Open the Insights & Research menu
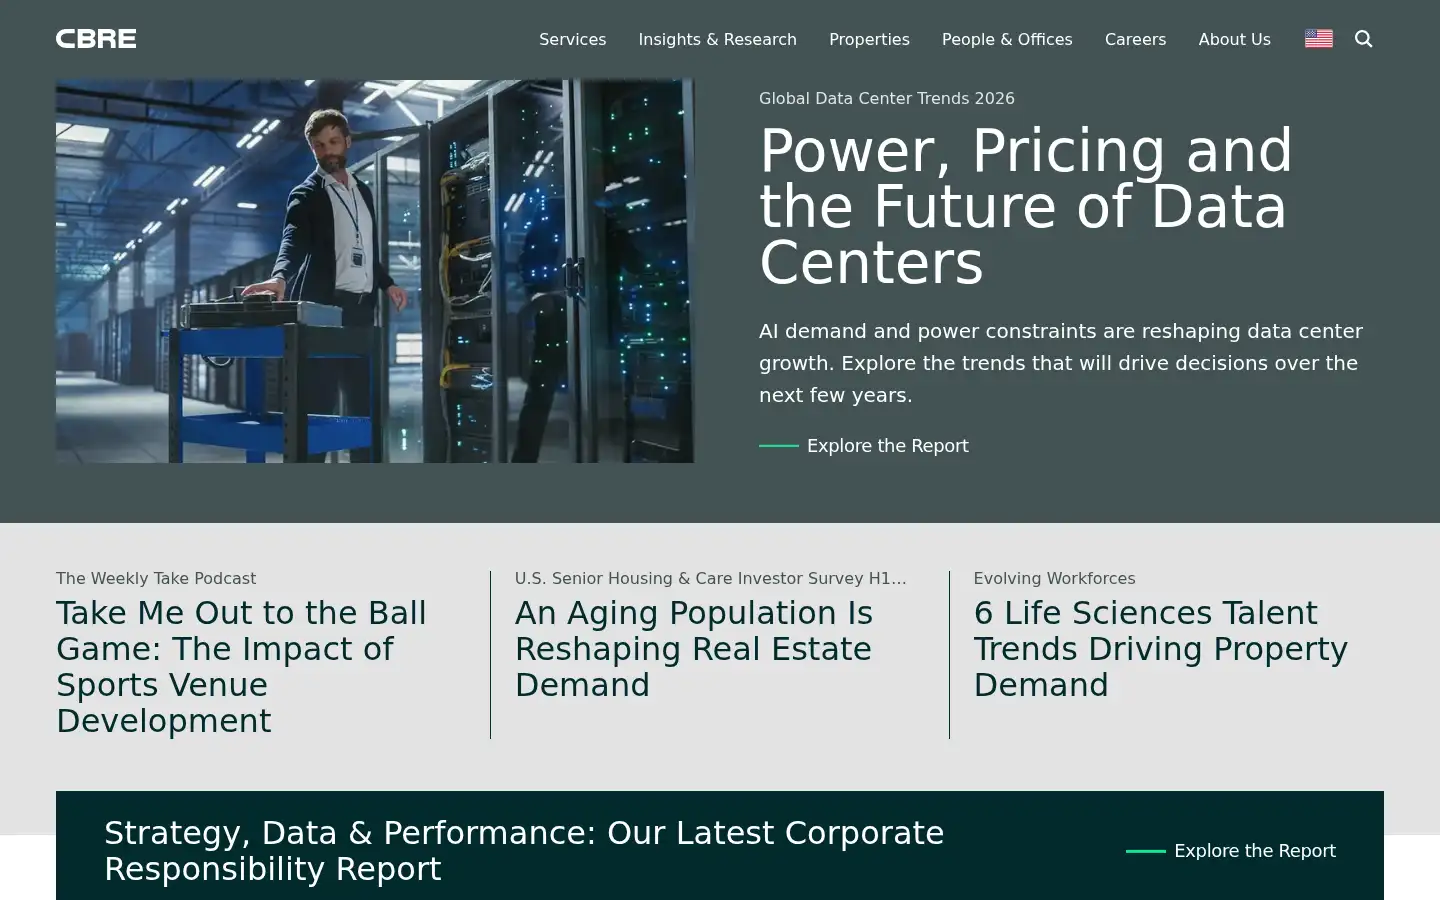 717,39
